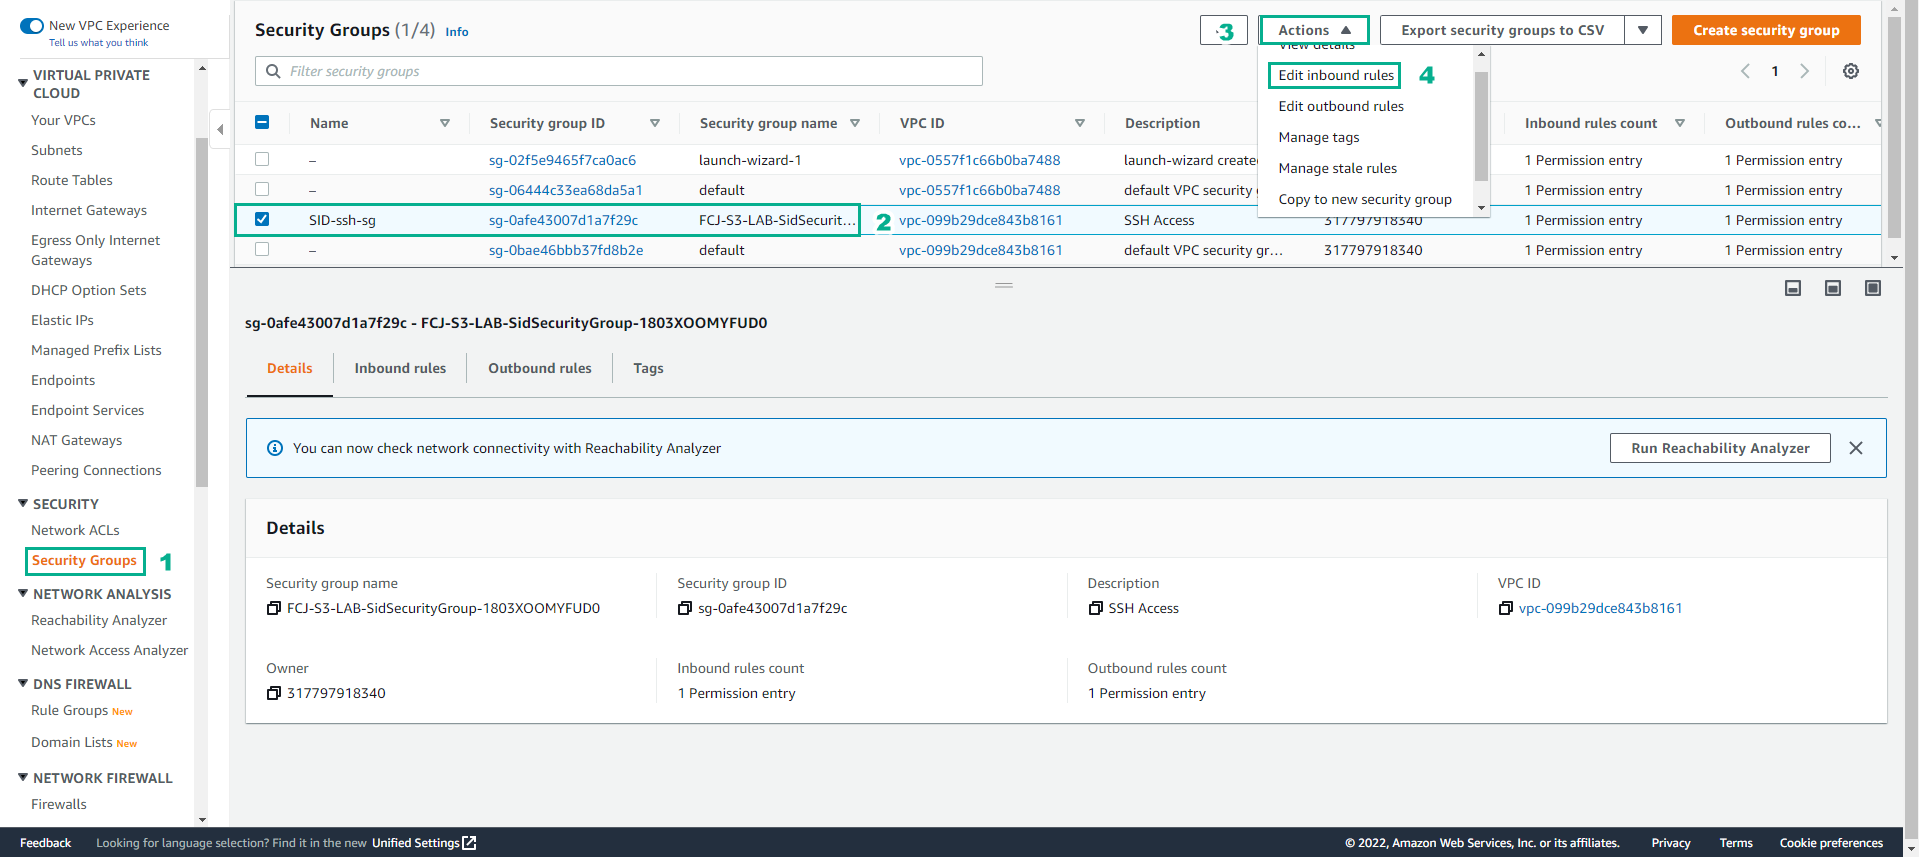
Task: Click the info icon in the notice banner
Action: 275,448
